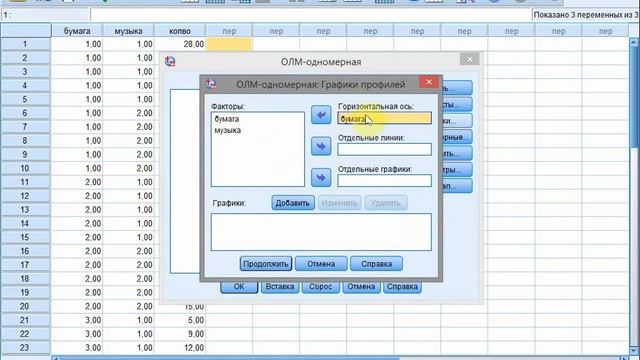Click бумага cell in row 21
The height and width of the screenshot is (360, 640).
77,320
